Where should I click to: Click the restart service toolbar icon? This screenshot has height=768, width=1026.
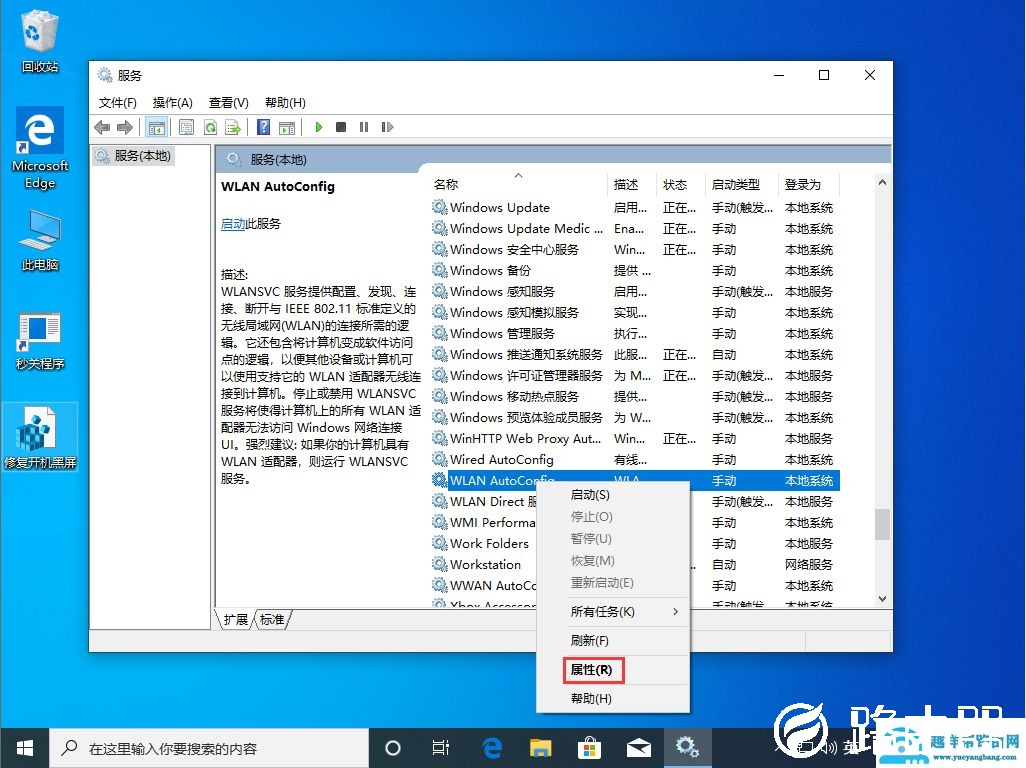click(x=388, y=127)
